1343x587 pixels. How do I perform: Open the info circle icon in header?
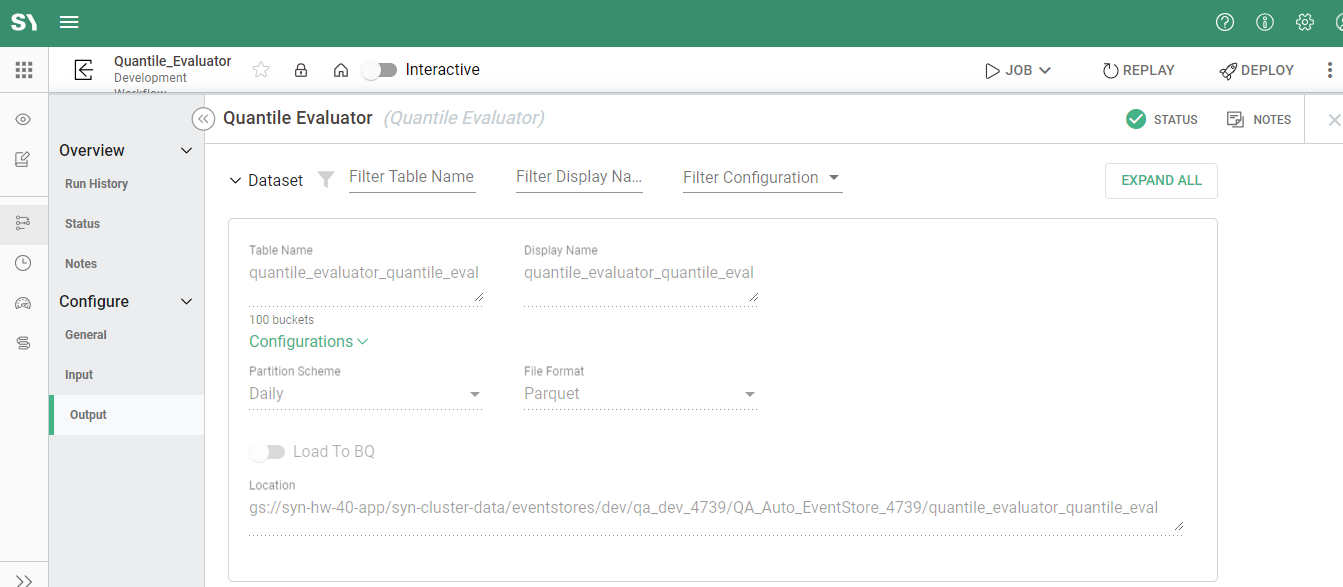(1265, 22)
